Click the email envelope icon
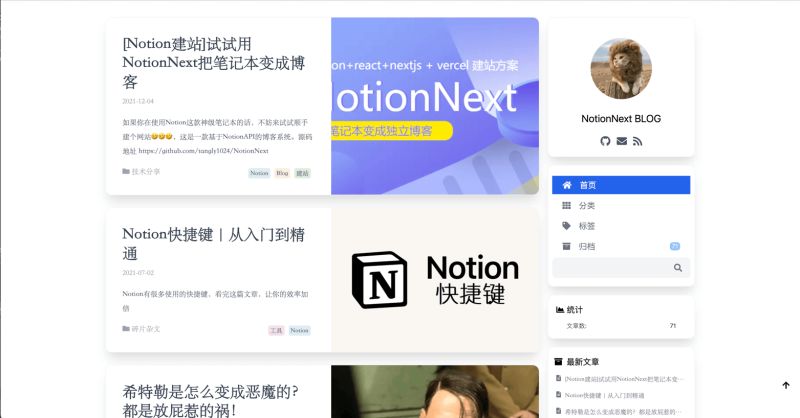 click(621, 141)
